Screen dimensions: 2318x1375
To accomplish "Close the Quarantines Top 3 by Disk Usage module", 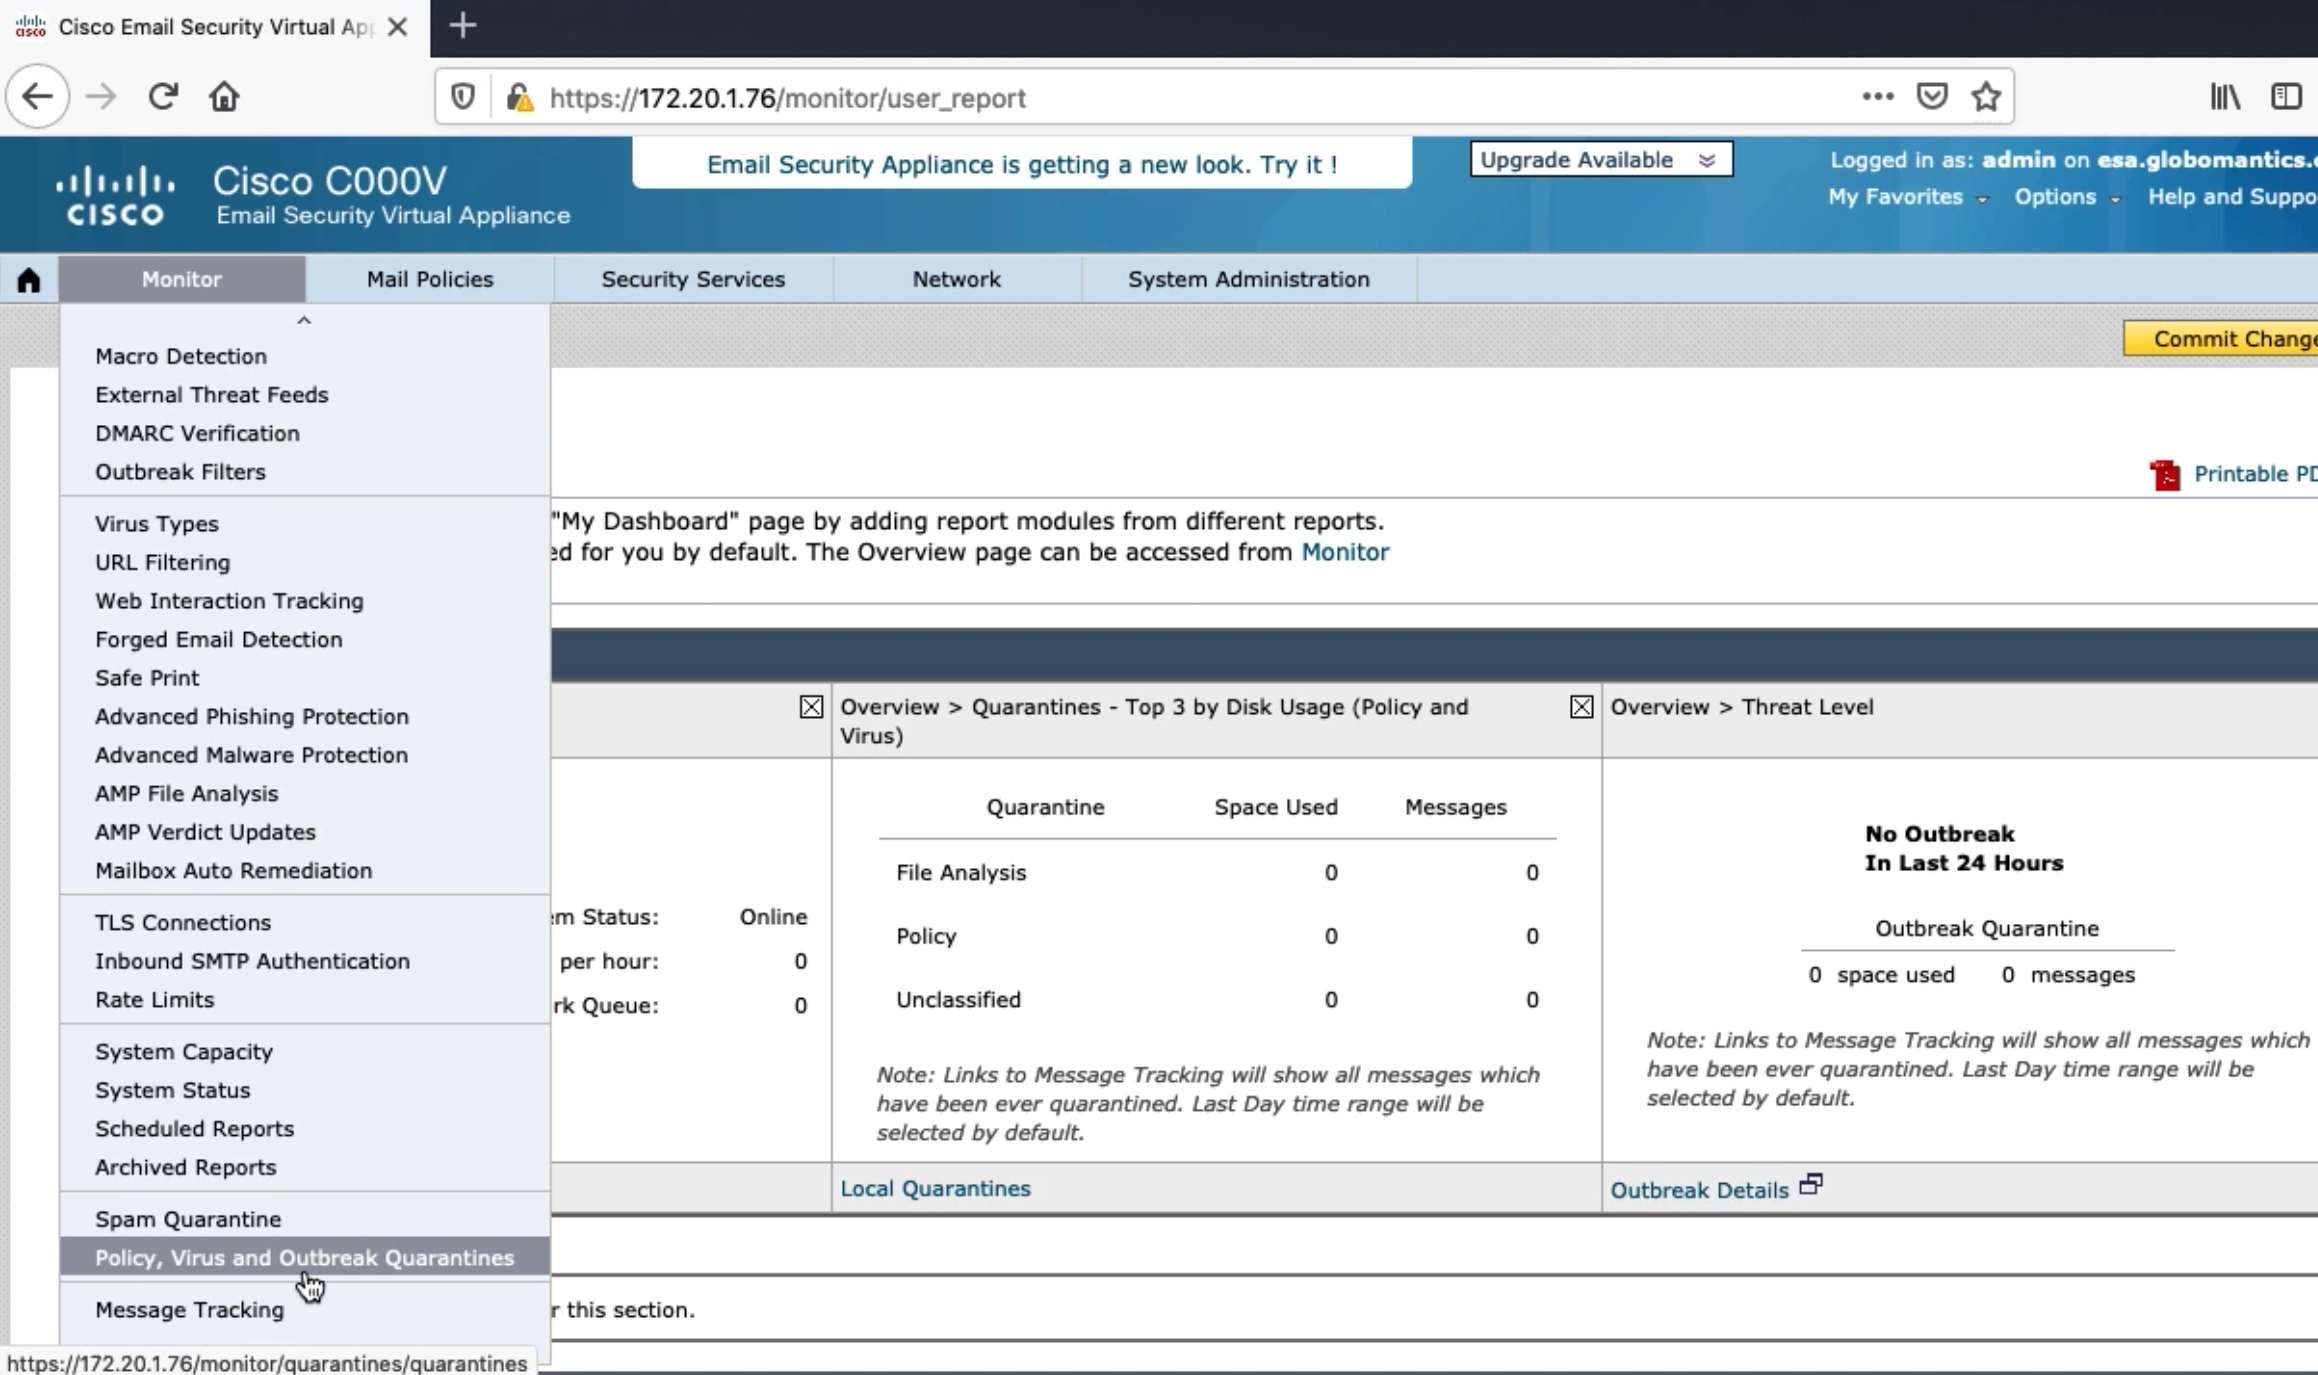I will point(1581,708).
